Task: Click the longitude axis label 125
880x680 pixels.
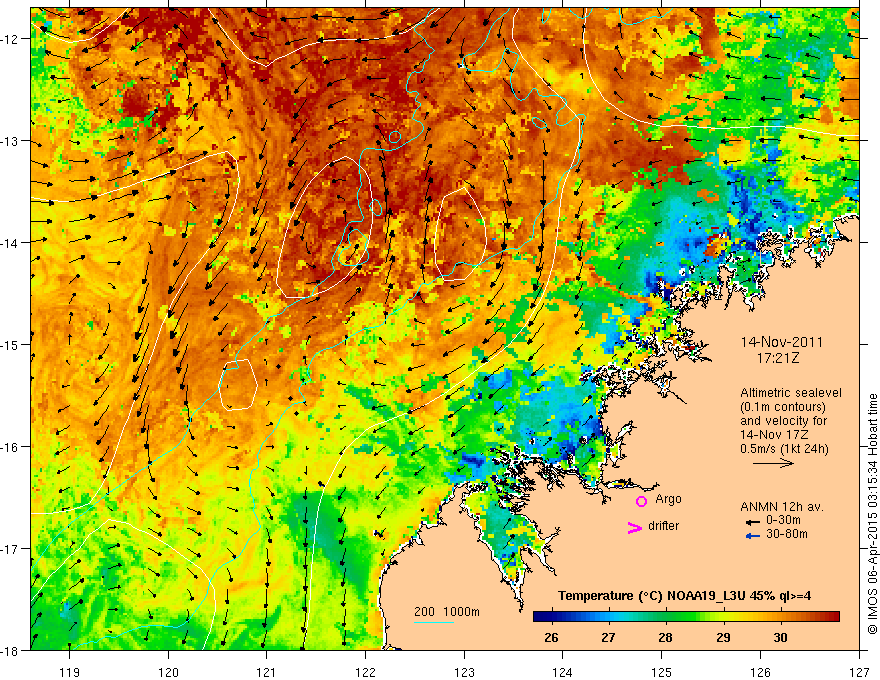Action: (x=662, y=672)
